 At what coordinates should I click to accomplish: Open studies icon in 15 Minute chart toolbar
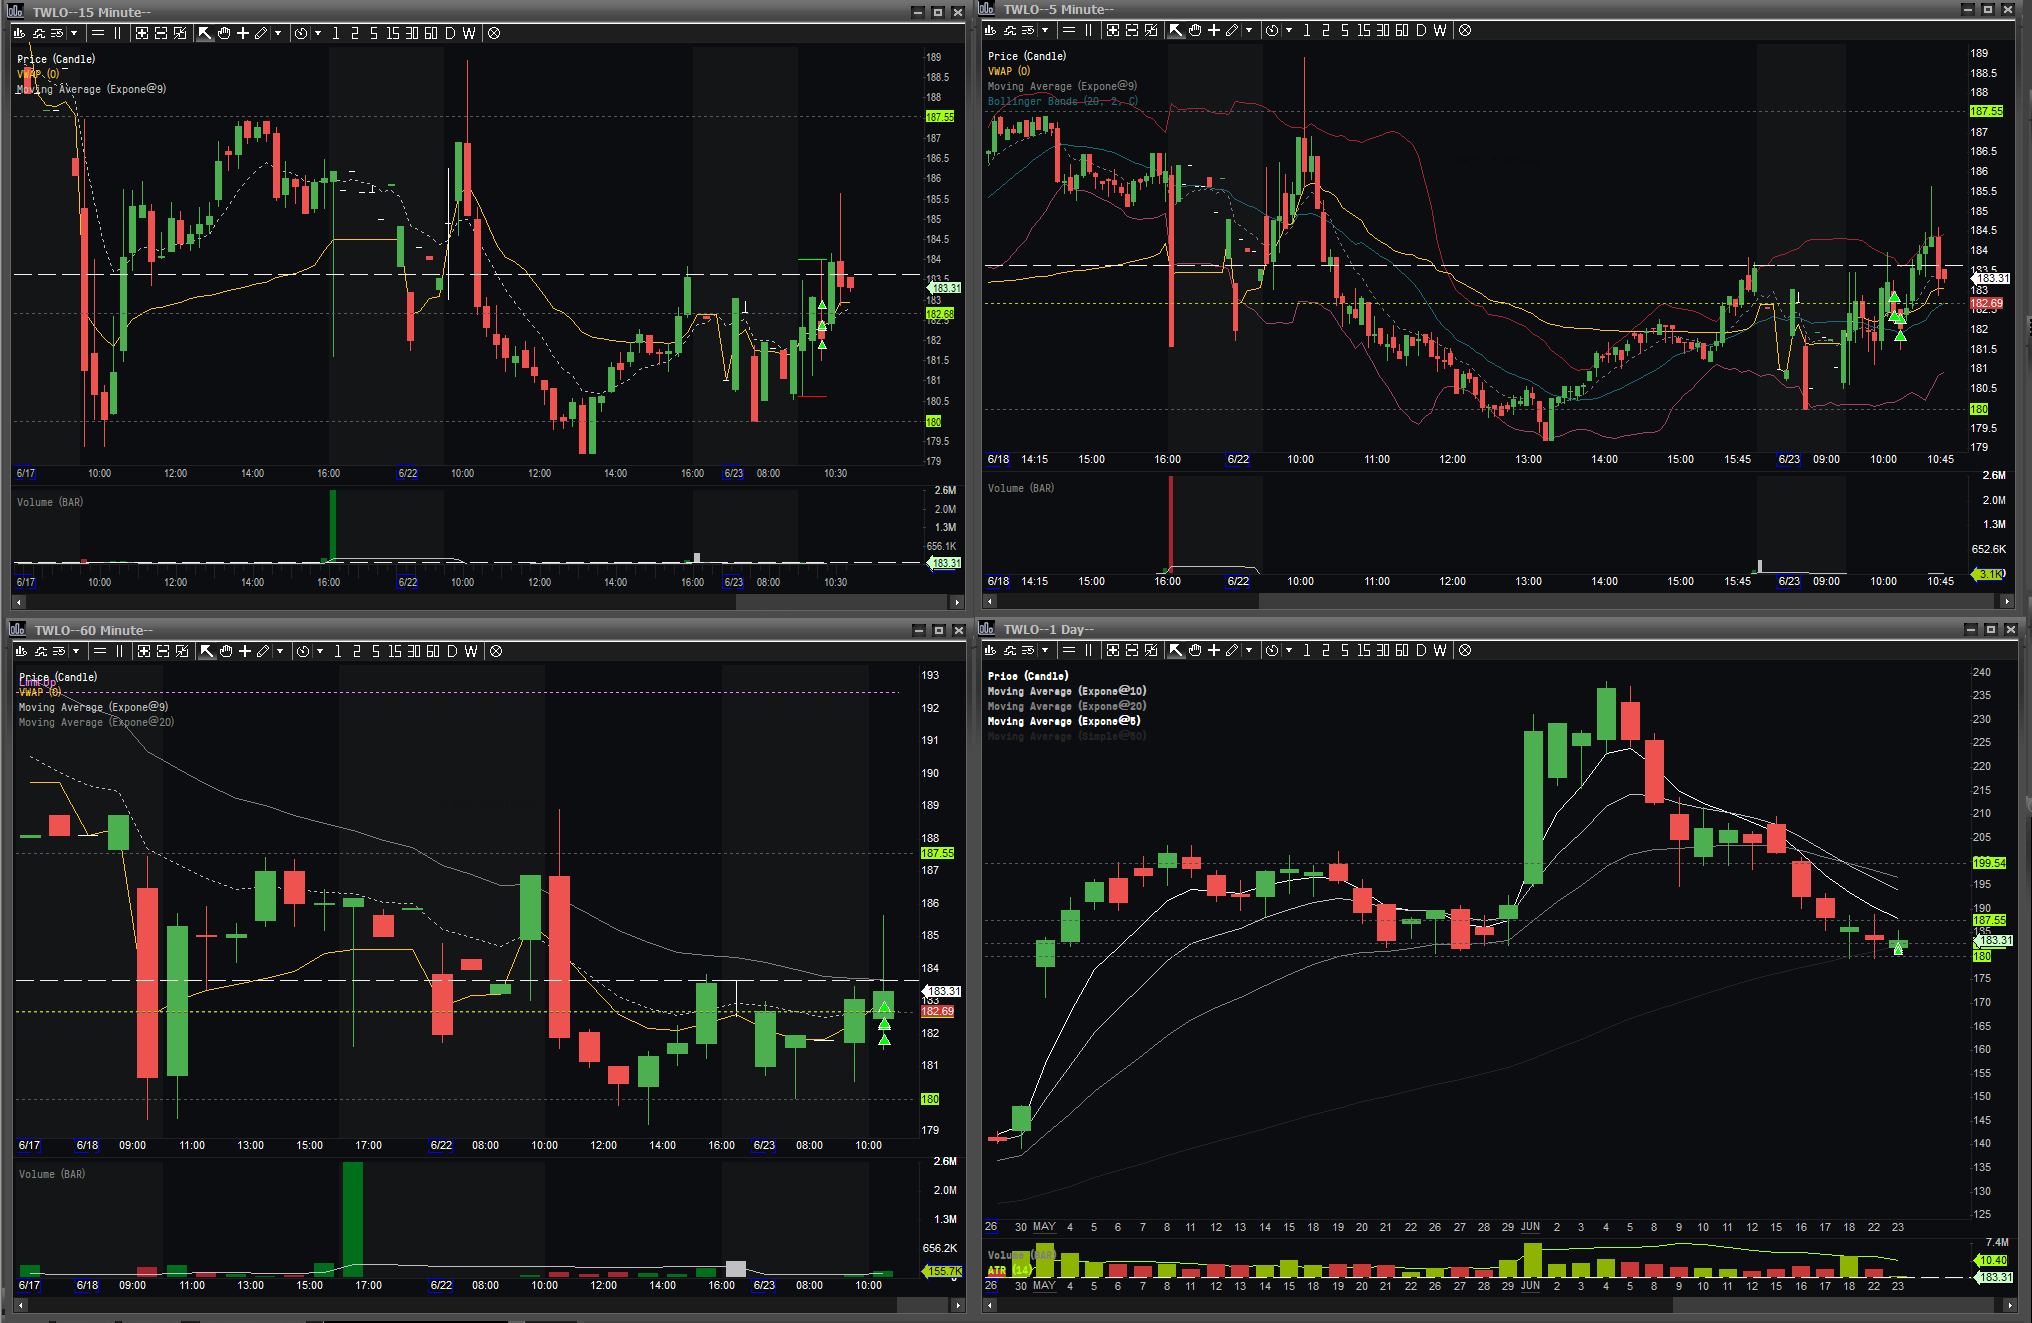(39, 33)
